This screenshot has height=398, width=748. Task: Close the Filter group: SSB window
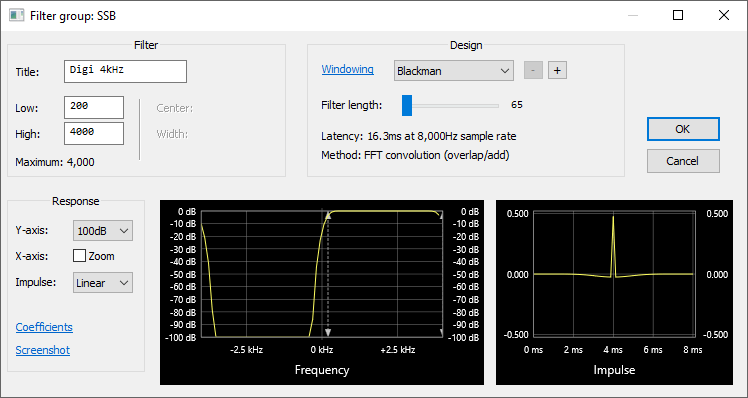[724, 15]
